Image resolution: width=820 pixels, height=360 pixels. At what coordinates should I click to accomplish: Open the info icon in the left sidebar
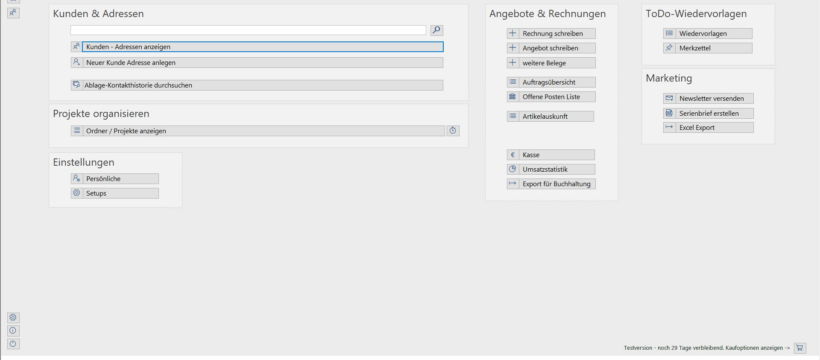(13, 331)
